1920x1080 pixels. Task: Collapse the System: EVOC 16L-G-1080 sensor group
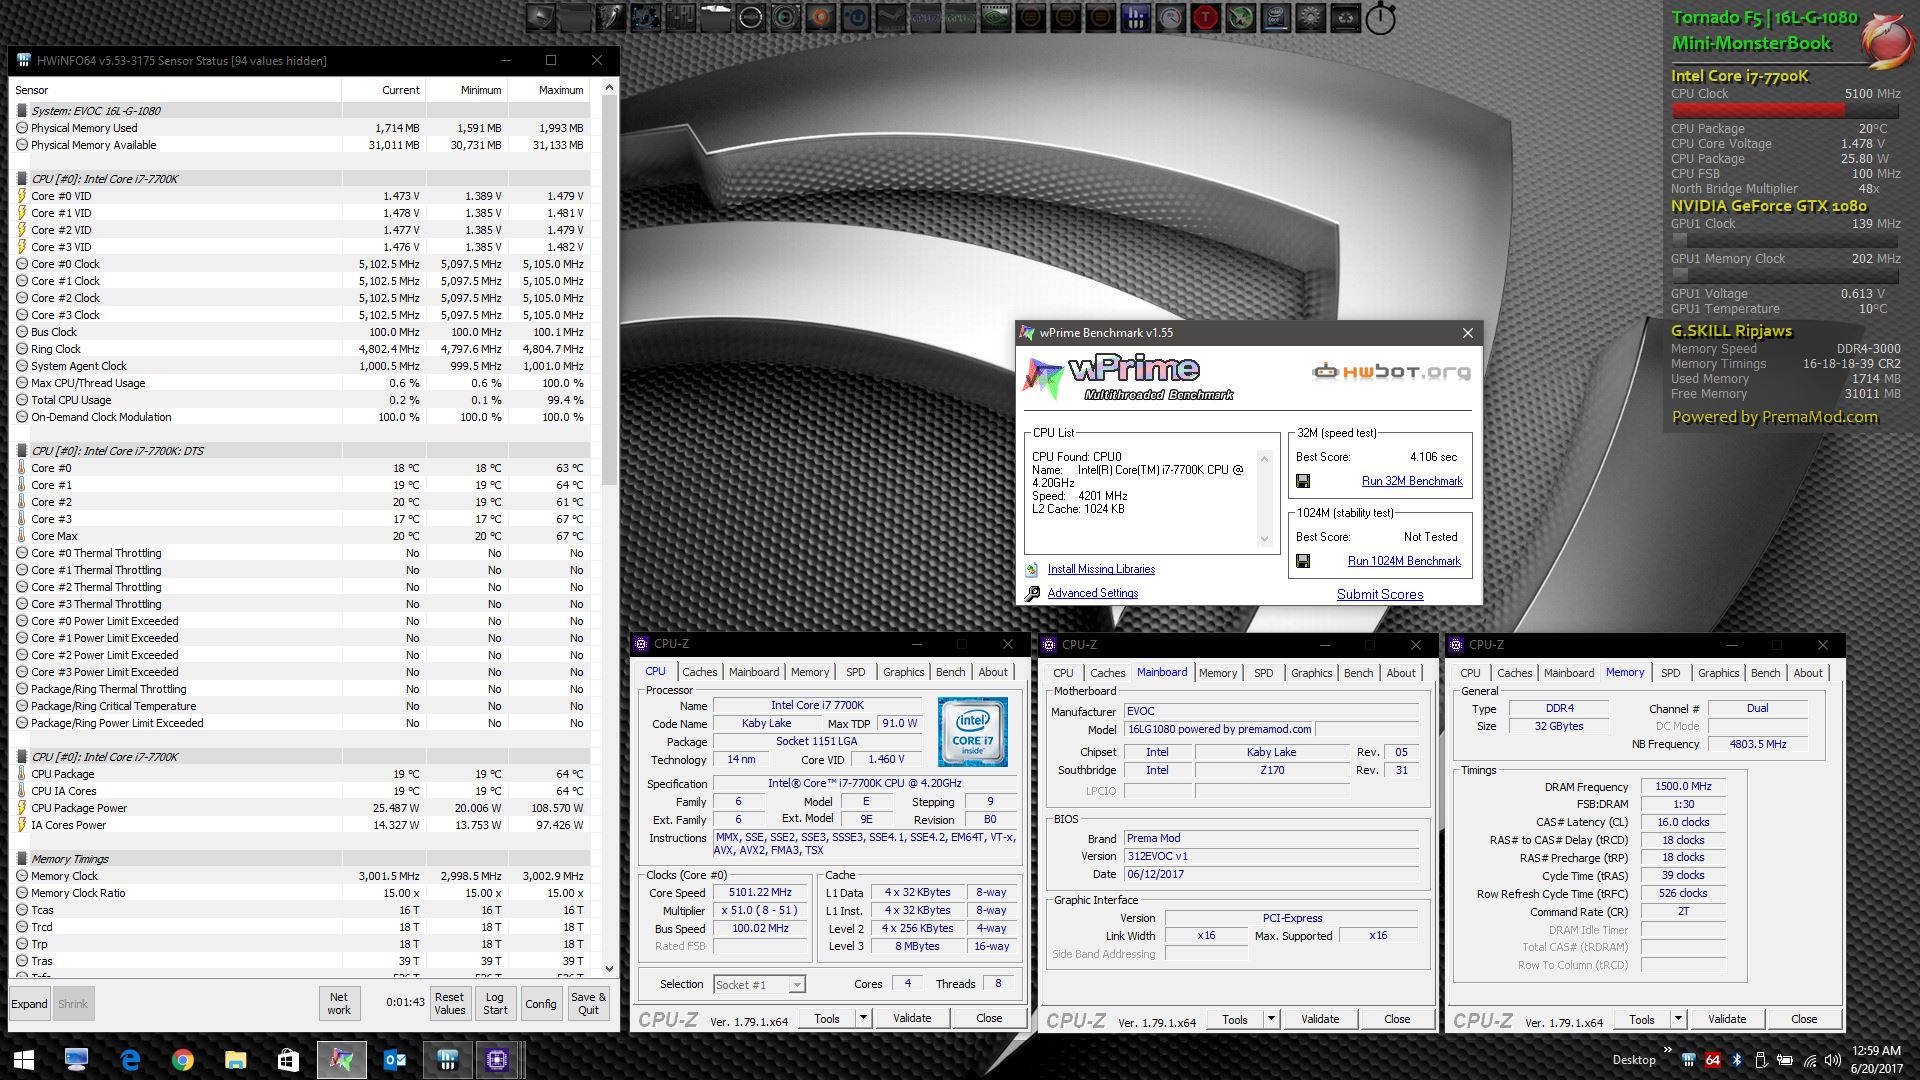click(x=22, y=111)
